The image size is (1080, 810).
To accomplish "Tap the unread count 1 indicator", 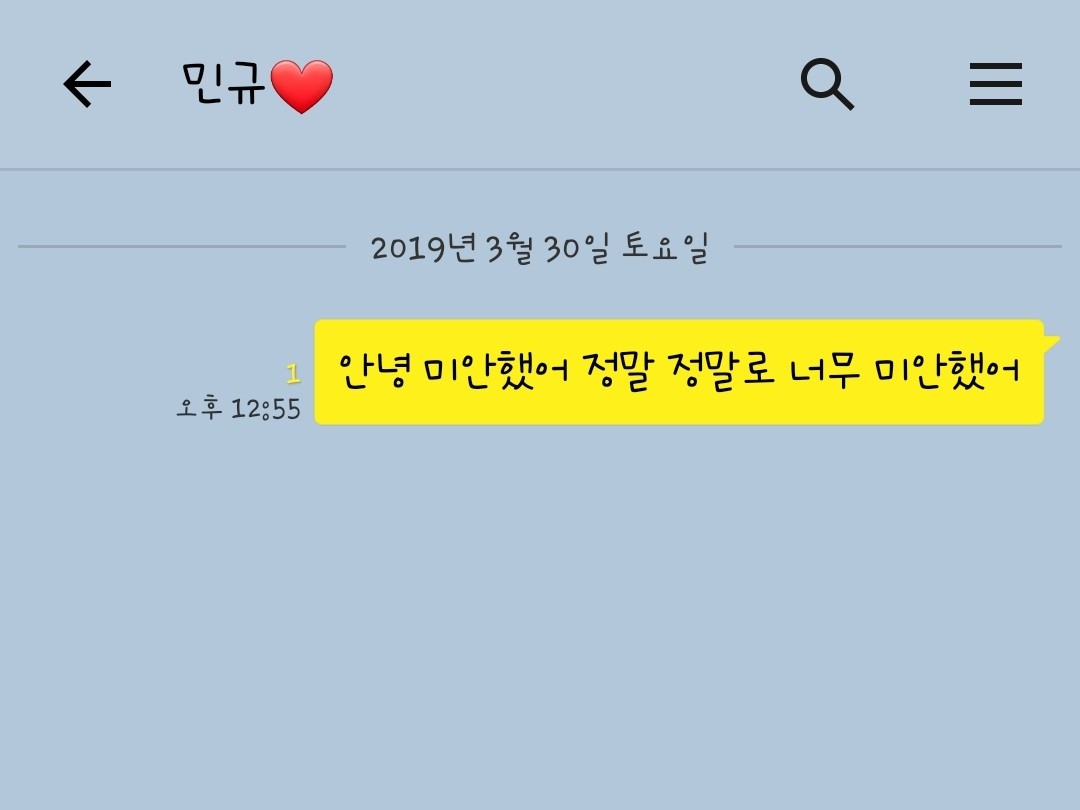I will [x=293, y=374].
